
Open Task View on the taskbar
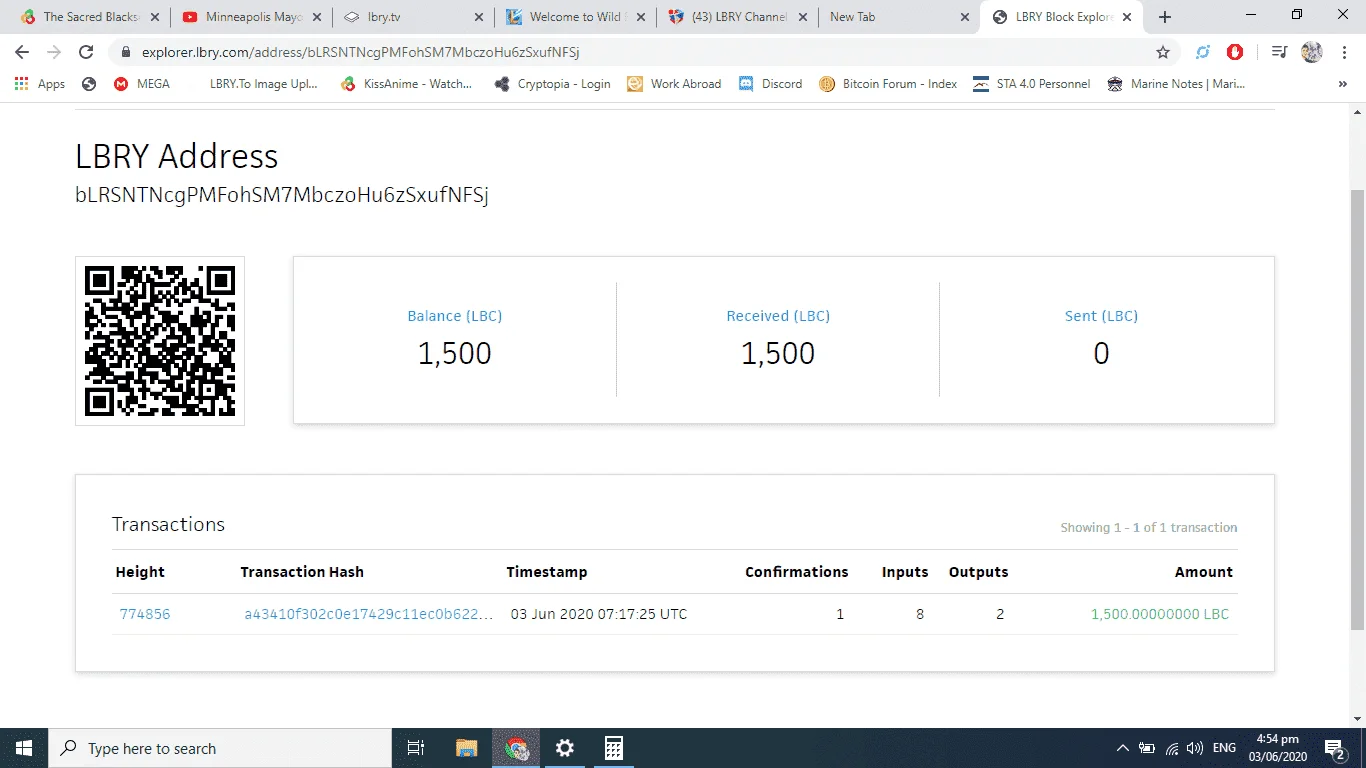(x=416, y=748)
